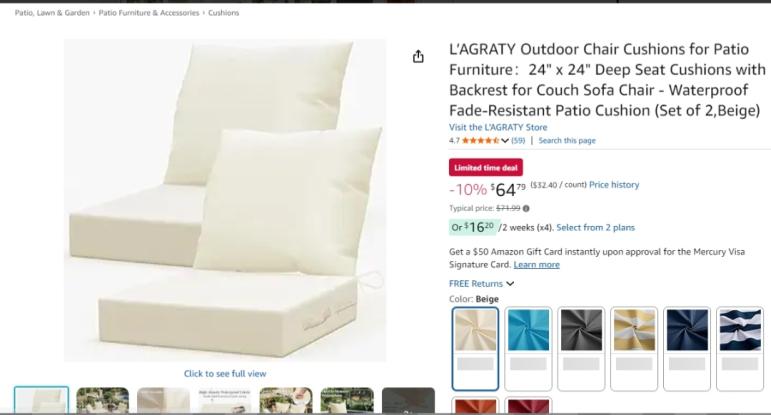Select the Beige color swatch
The height and width of the screenshot is (415, 771).
(x=475, y=349)
